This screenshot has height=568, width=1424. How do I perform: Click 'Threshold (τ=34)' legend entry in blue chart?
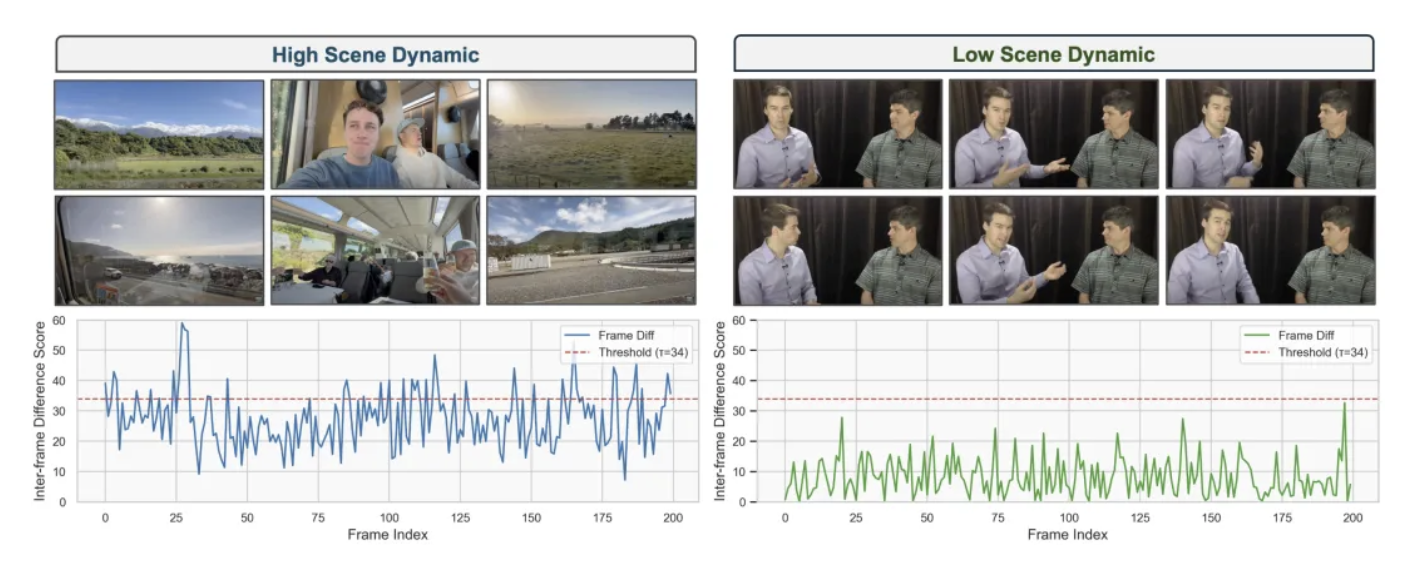coord(628,352)
